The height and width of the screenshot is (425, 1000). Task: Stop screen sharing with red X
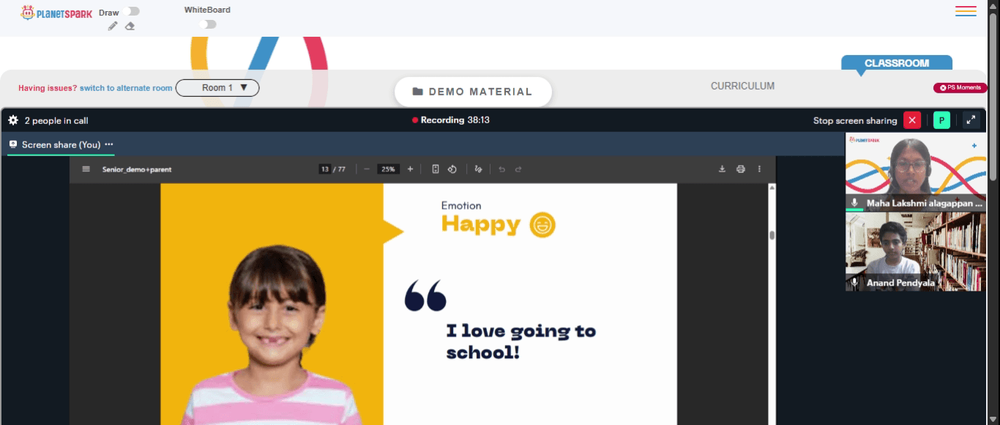[912, 120]
